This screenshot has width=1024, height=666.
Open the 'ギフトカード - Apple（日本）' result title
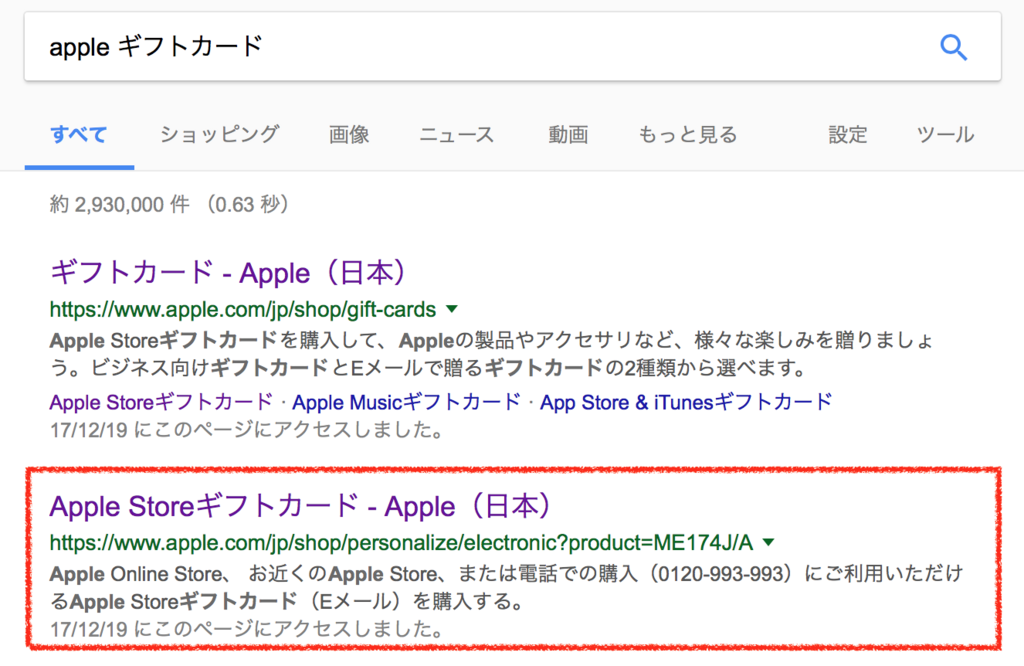click(229, 272)
